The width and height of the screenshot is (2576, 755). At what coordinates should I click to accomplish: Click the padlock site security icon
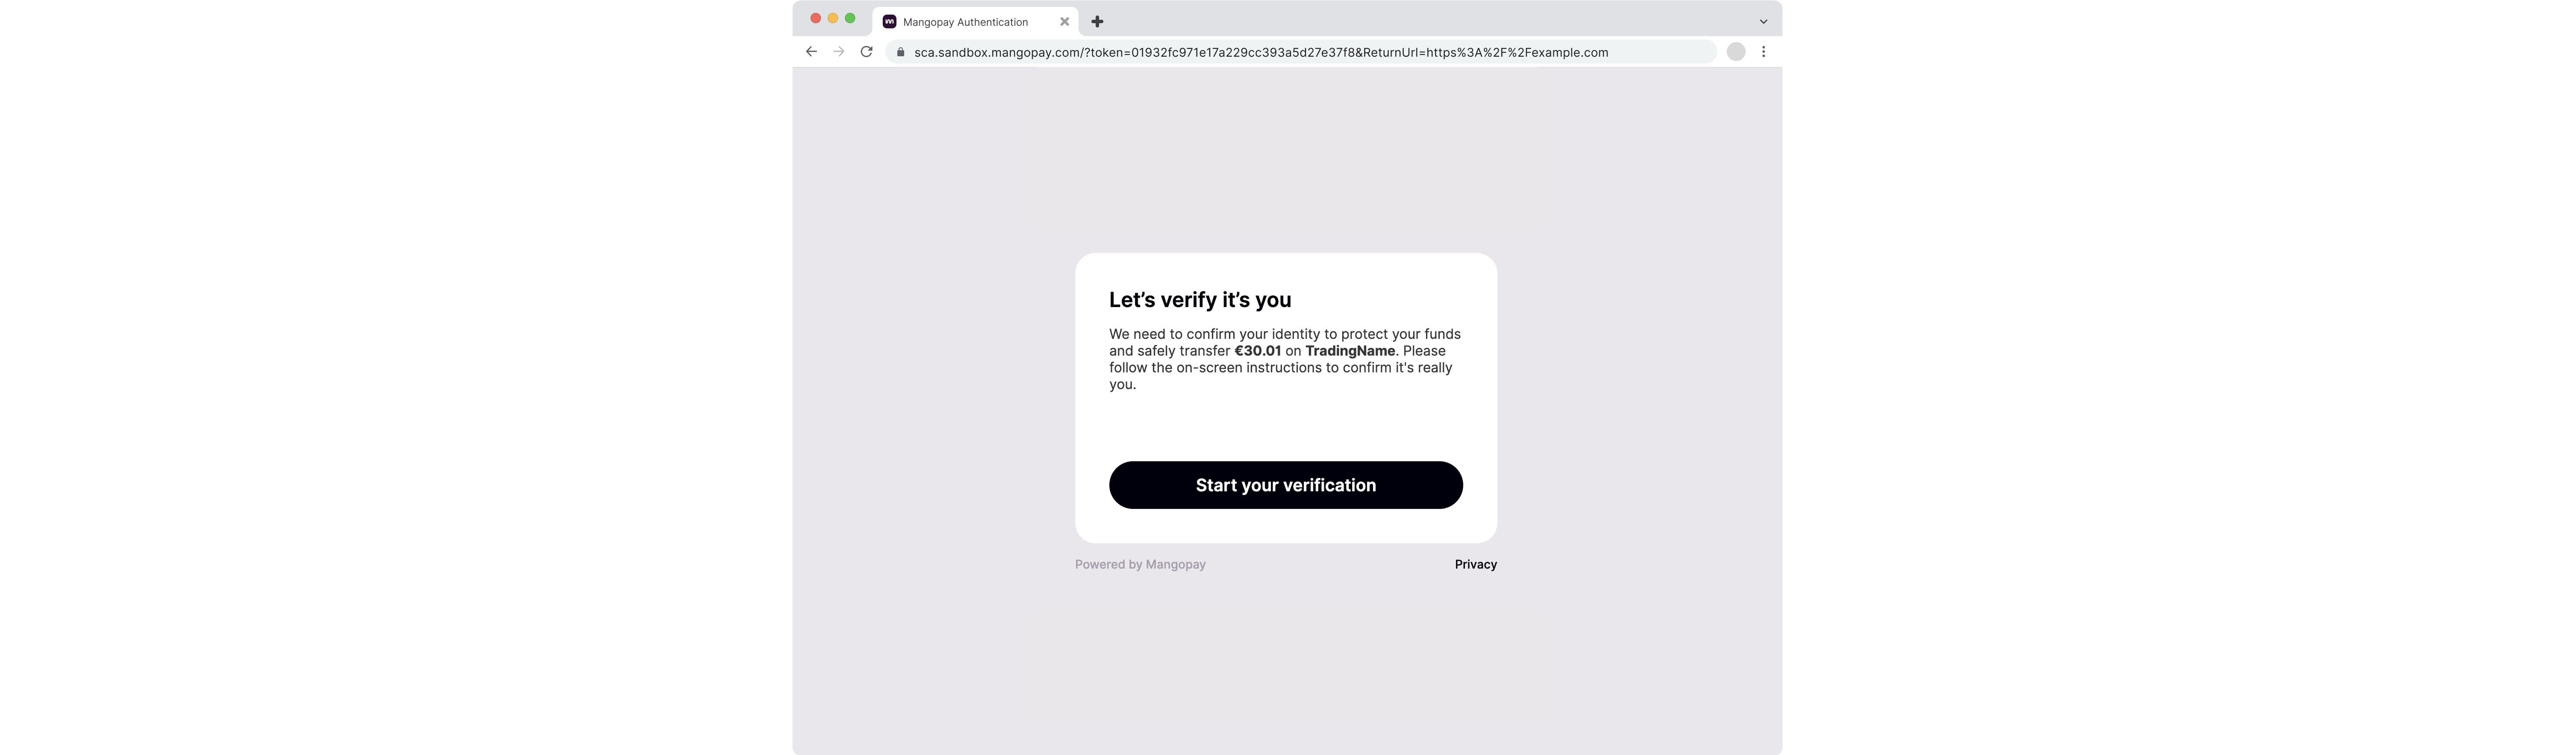(x=900, y=52)
